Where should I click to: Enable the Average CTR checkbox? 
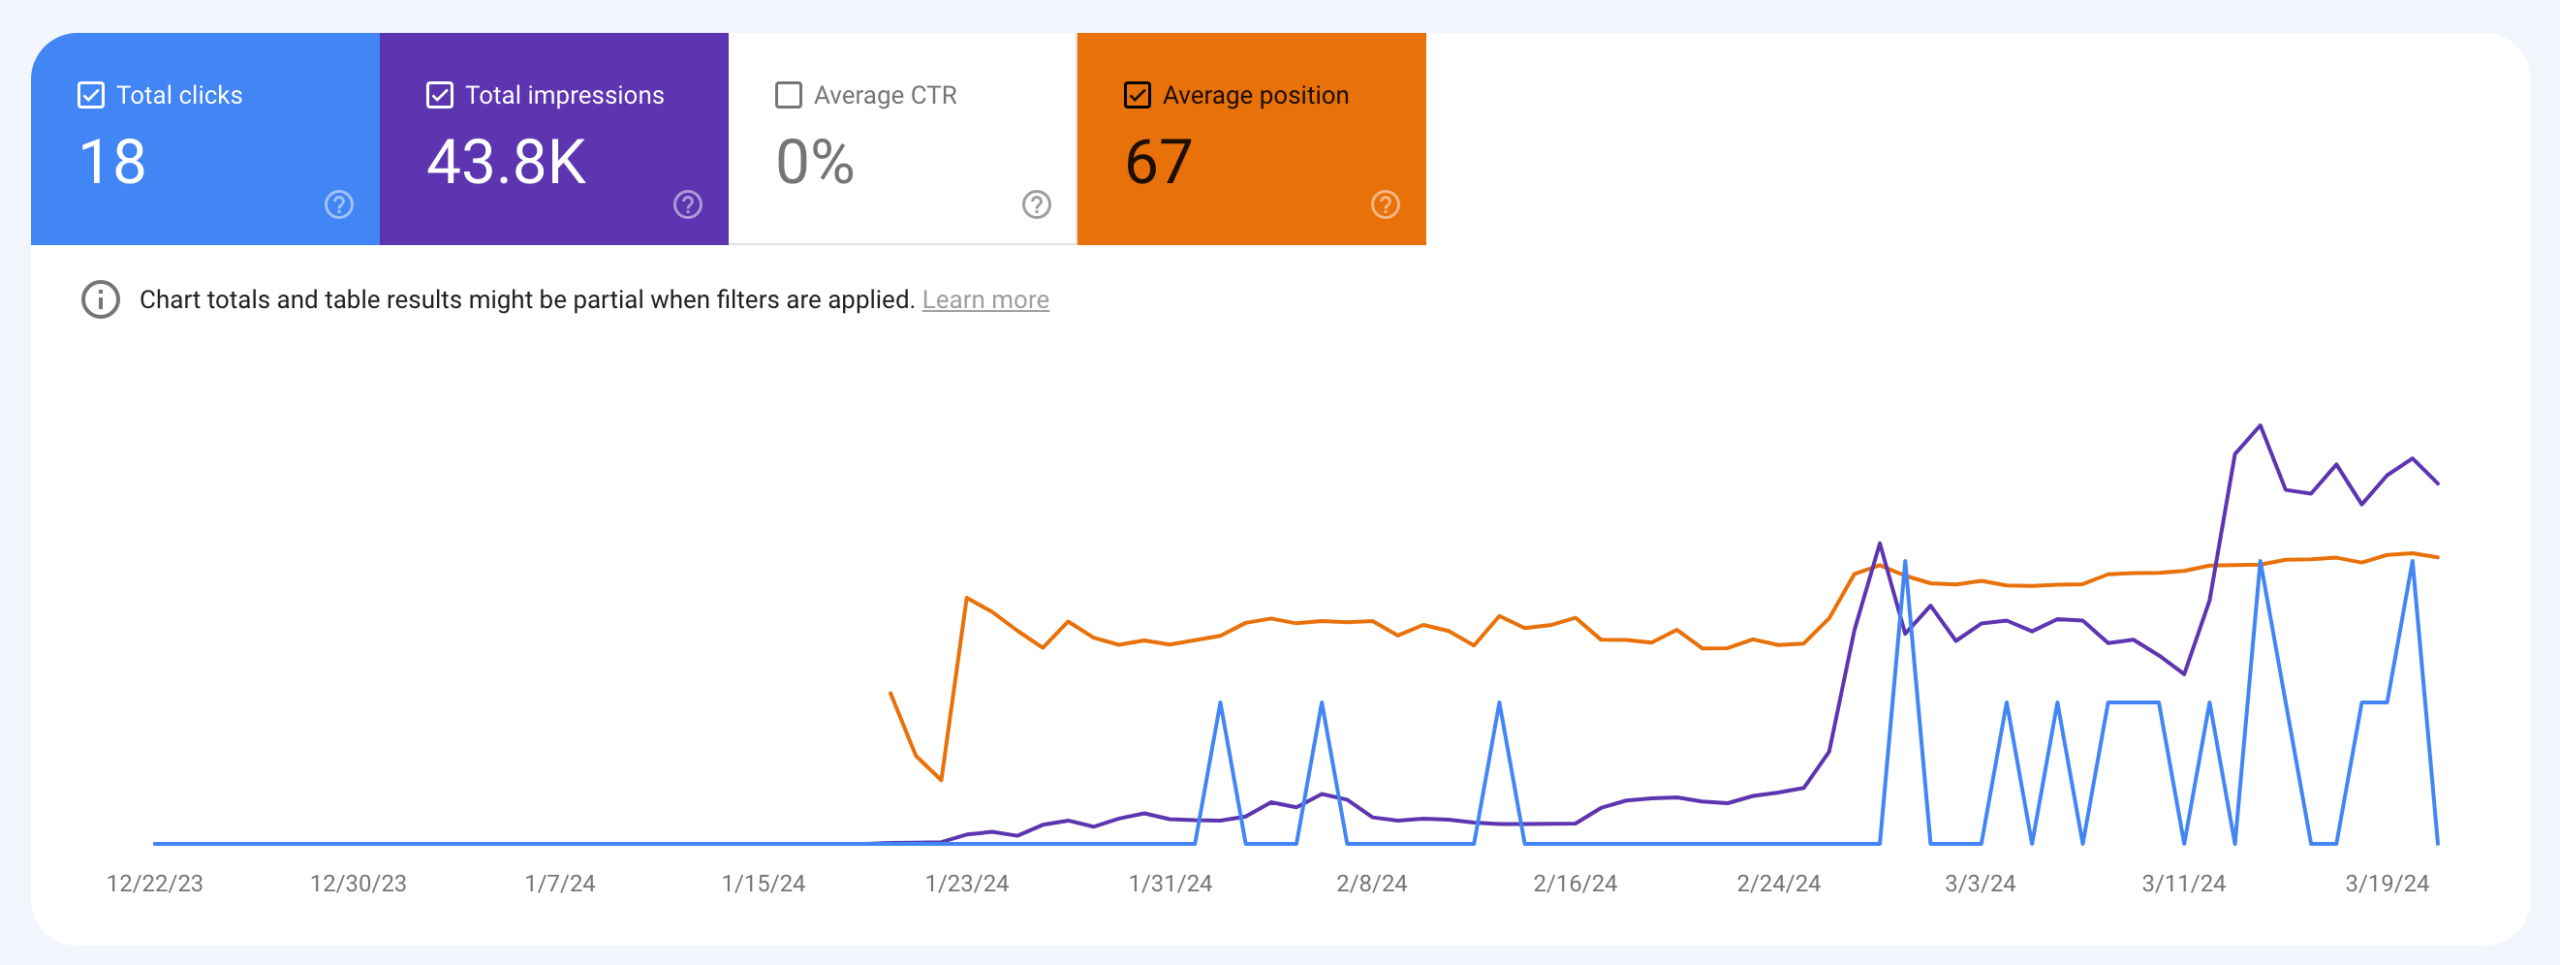(x=788, y=95)
